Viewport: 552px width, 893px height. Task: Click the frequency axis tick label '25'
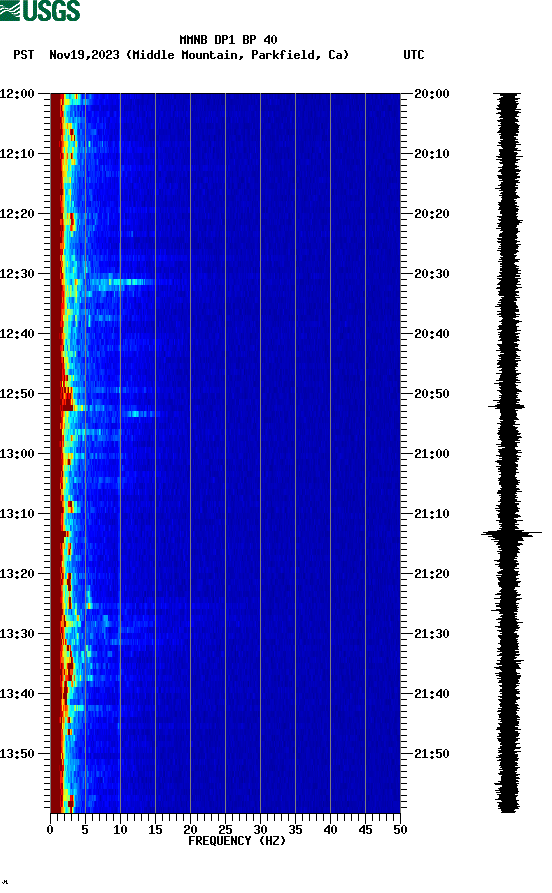click(x=225, y=830)
